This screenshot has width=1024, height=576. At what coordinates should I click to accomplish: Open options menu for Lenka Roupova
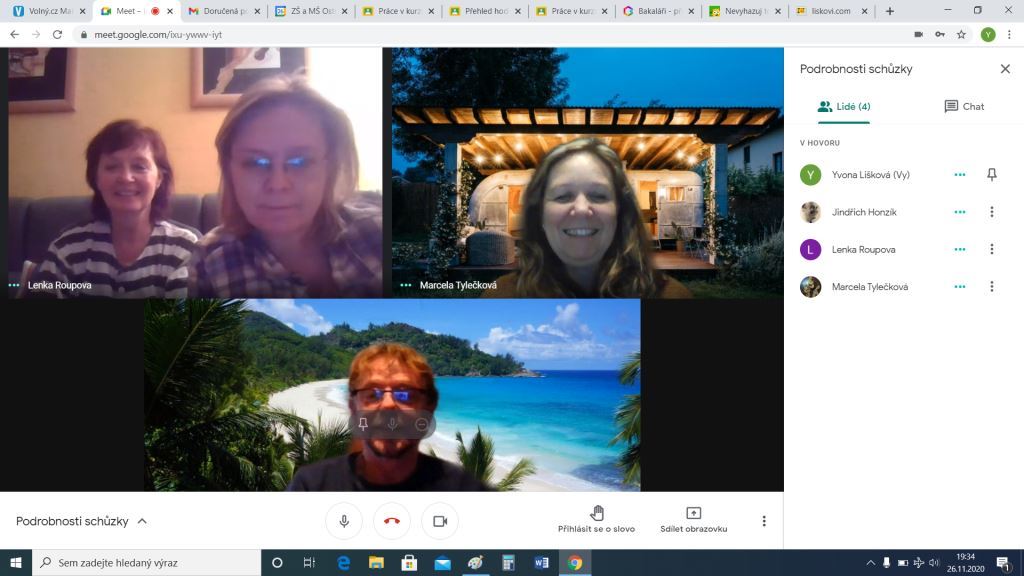(991, 249)
